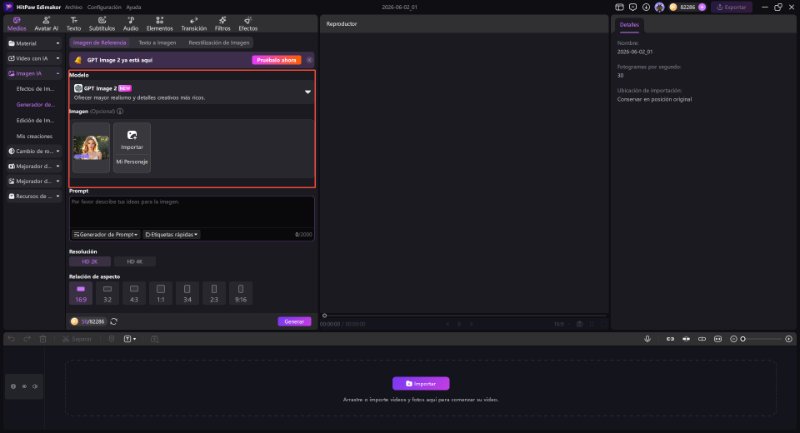Click Importar in the reference image area
Image resolution: width=800 pixels, height=433 pixels.
click(x=132, y=139)
